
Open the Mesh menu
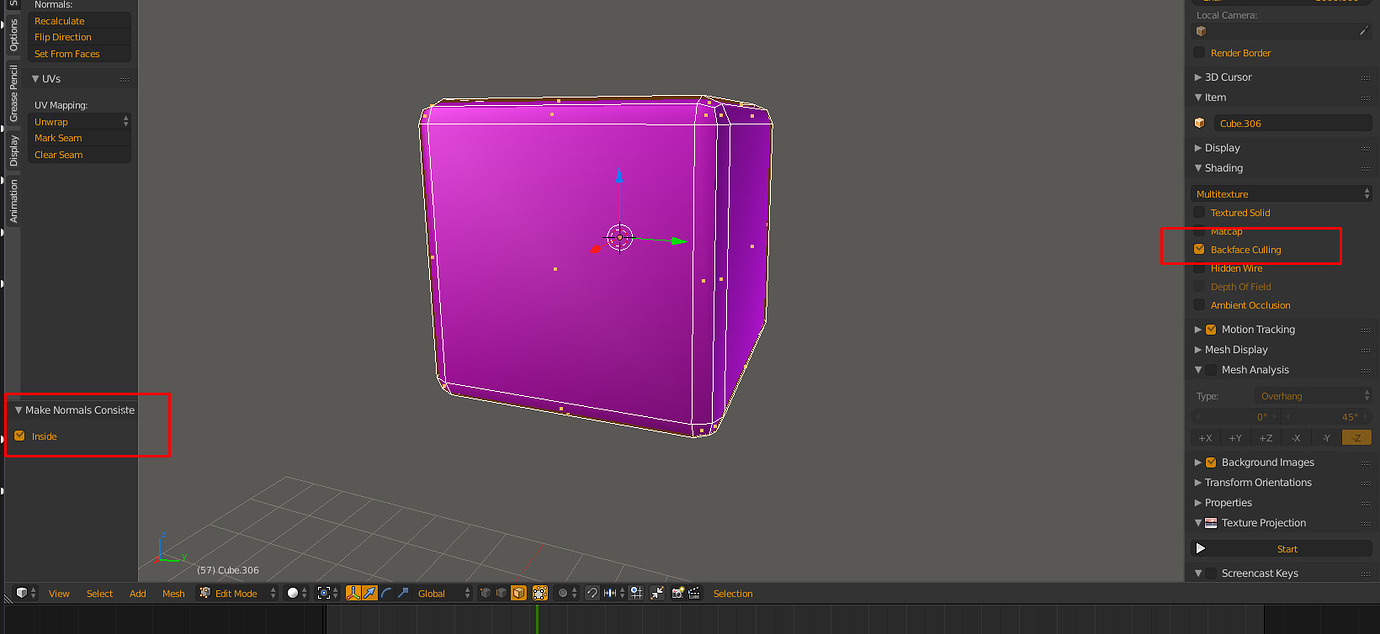coord(173,592)
